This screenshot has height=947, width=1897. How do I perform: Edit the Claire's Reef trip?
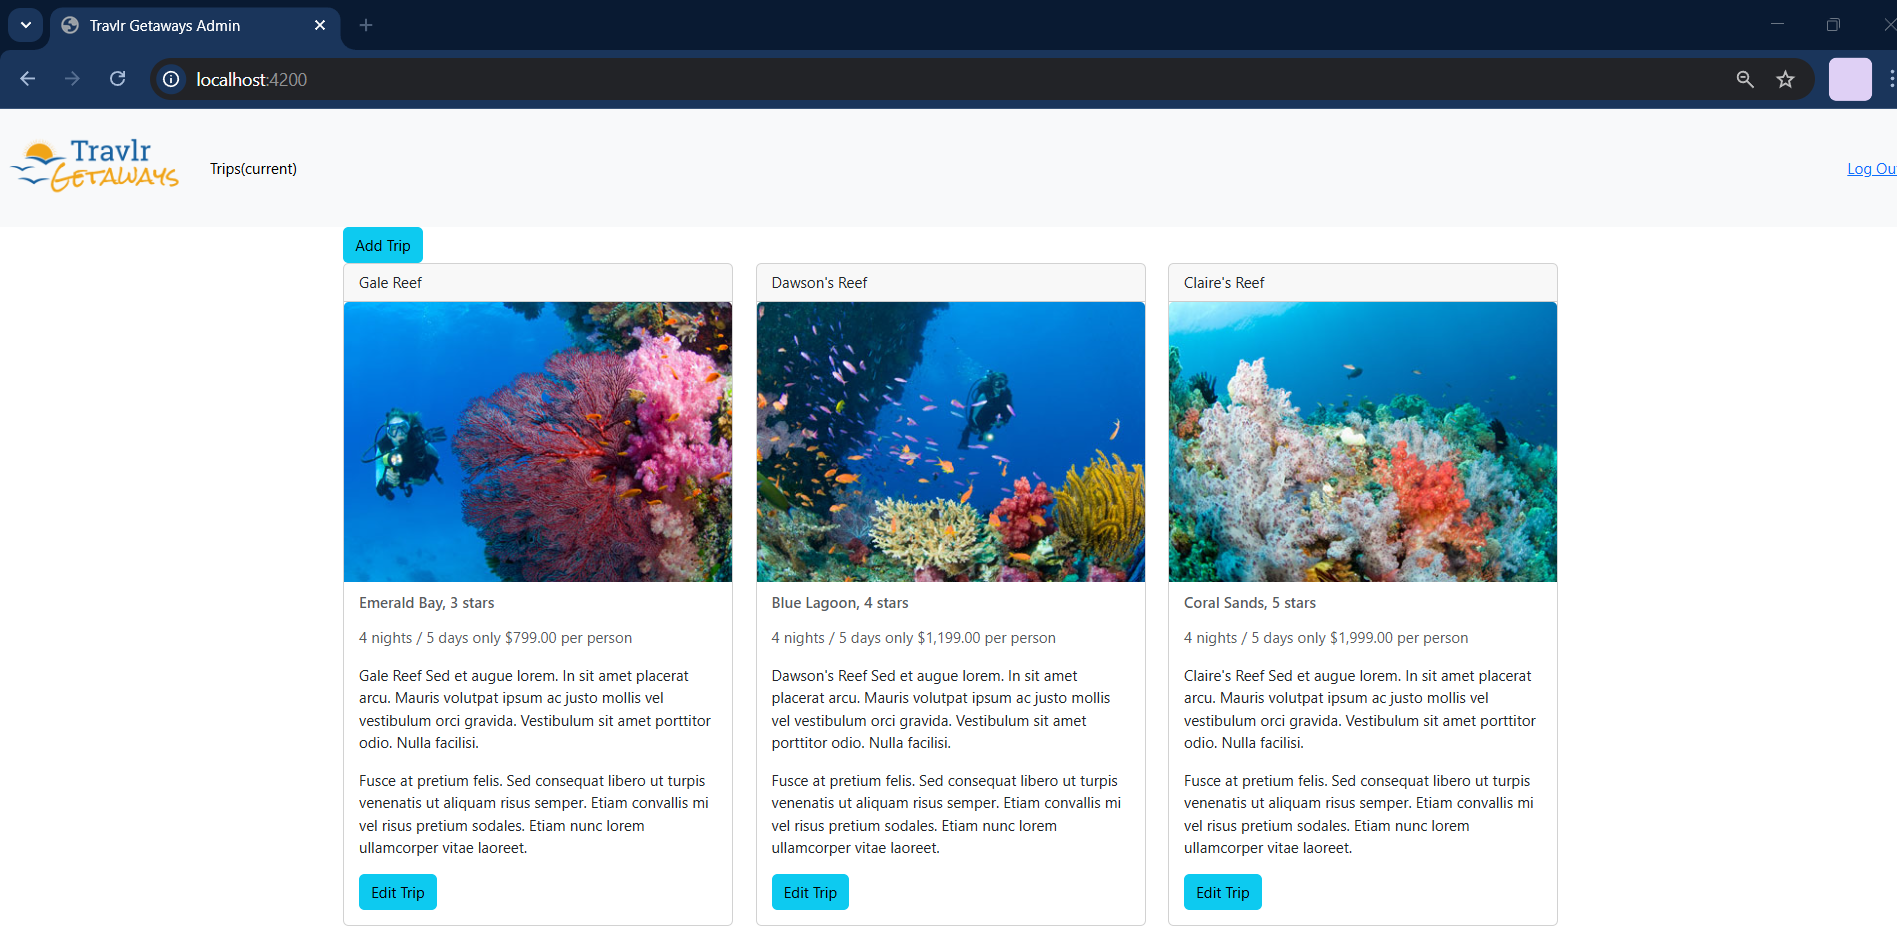coord(1222,892)
